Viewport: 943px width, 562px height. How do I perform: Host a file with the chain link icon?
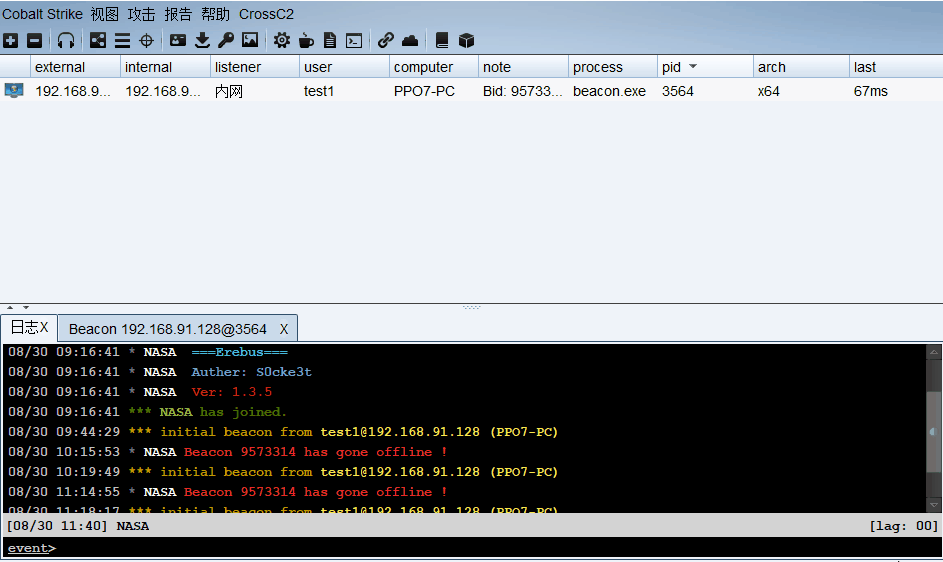coord(385,40)
